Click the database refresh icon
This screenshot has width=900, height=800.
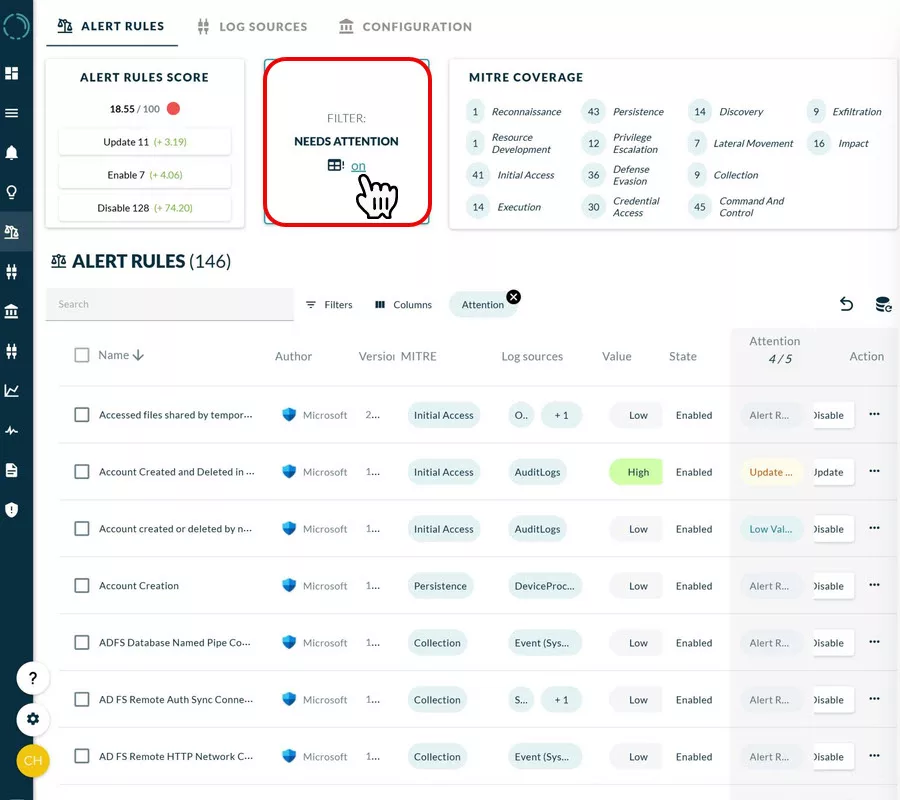click(x=883, y=304)
